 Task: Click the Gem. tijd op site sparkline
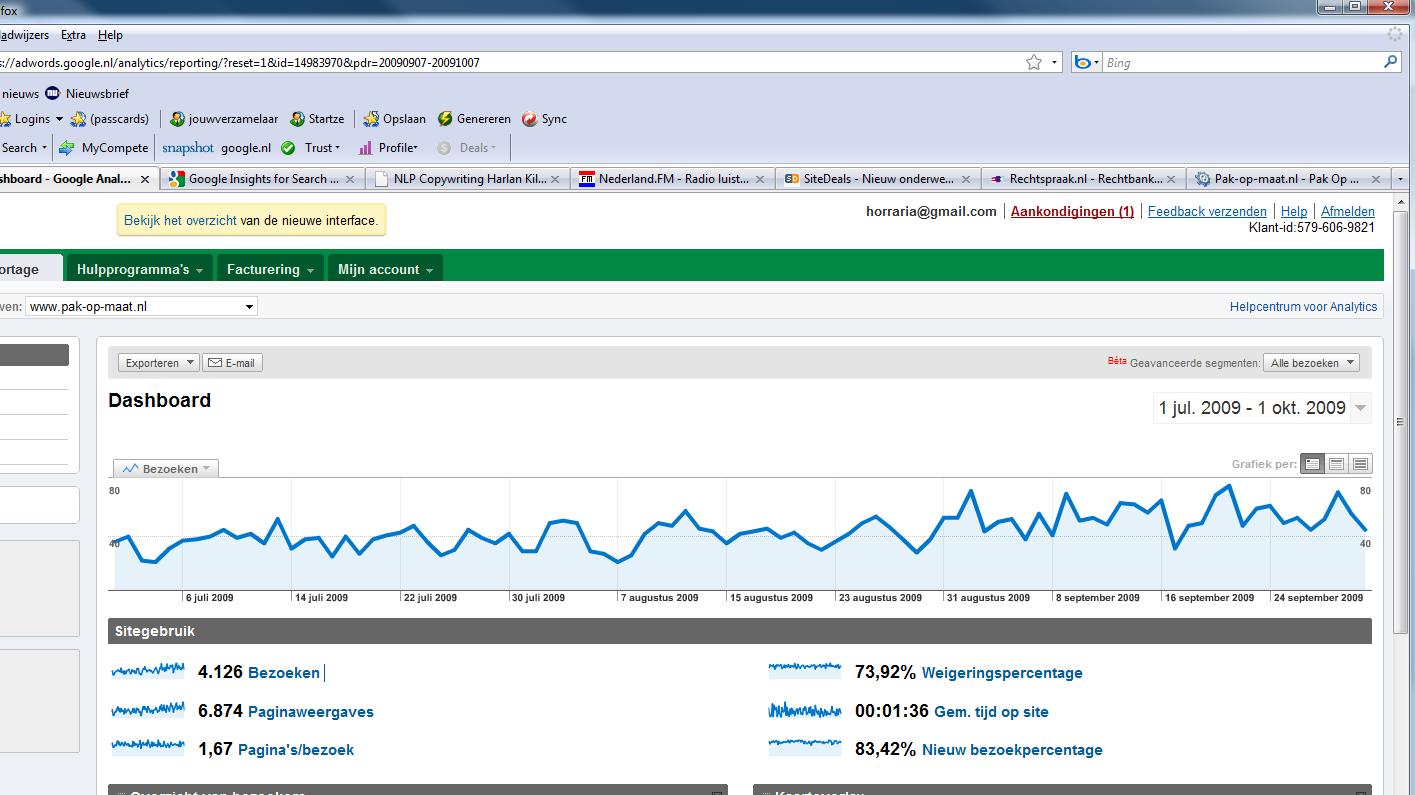click(x=805, y=710)
